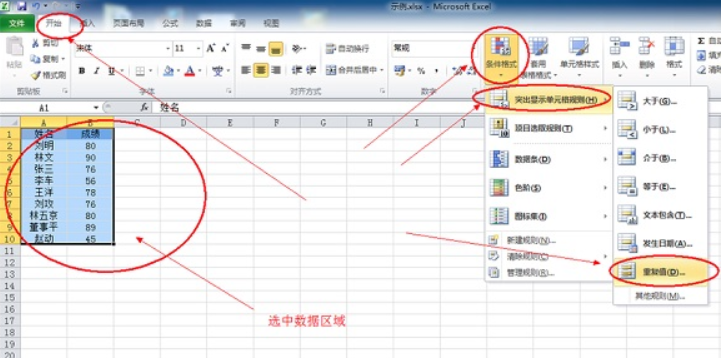Click the Italic formatting icon

tap(97, 71)
